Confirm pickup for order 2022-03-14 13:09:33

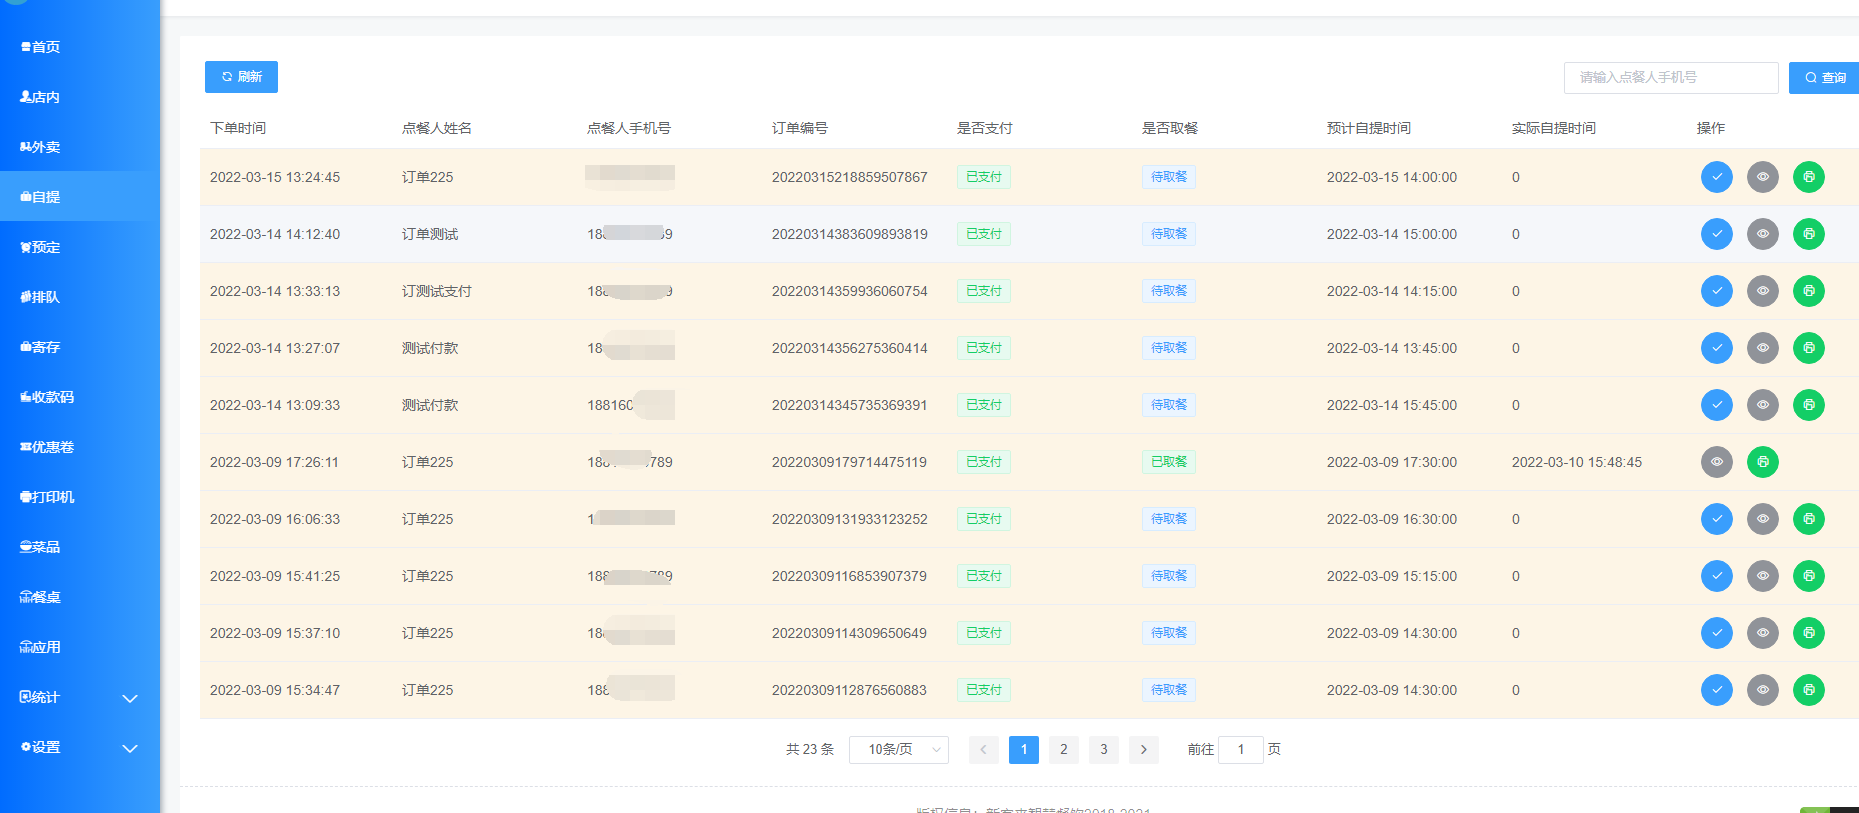coord(1716,405)
